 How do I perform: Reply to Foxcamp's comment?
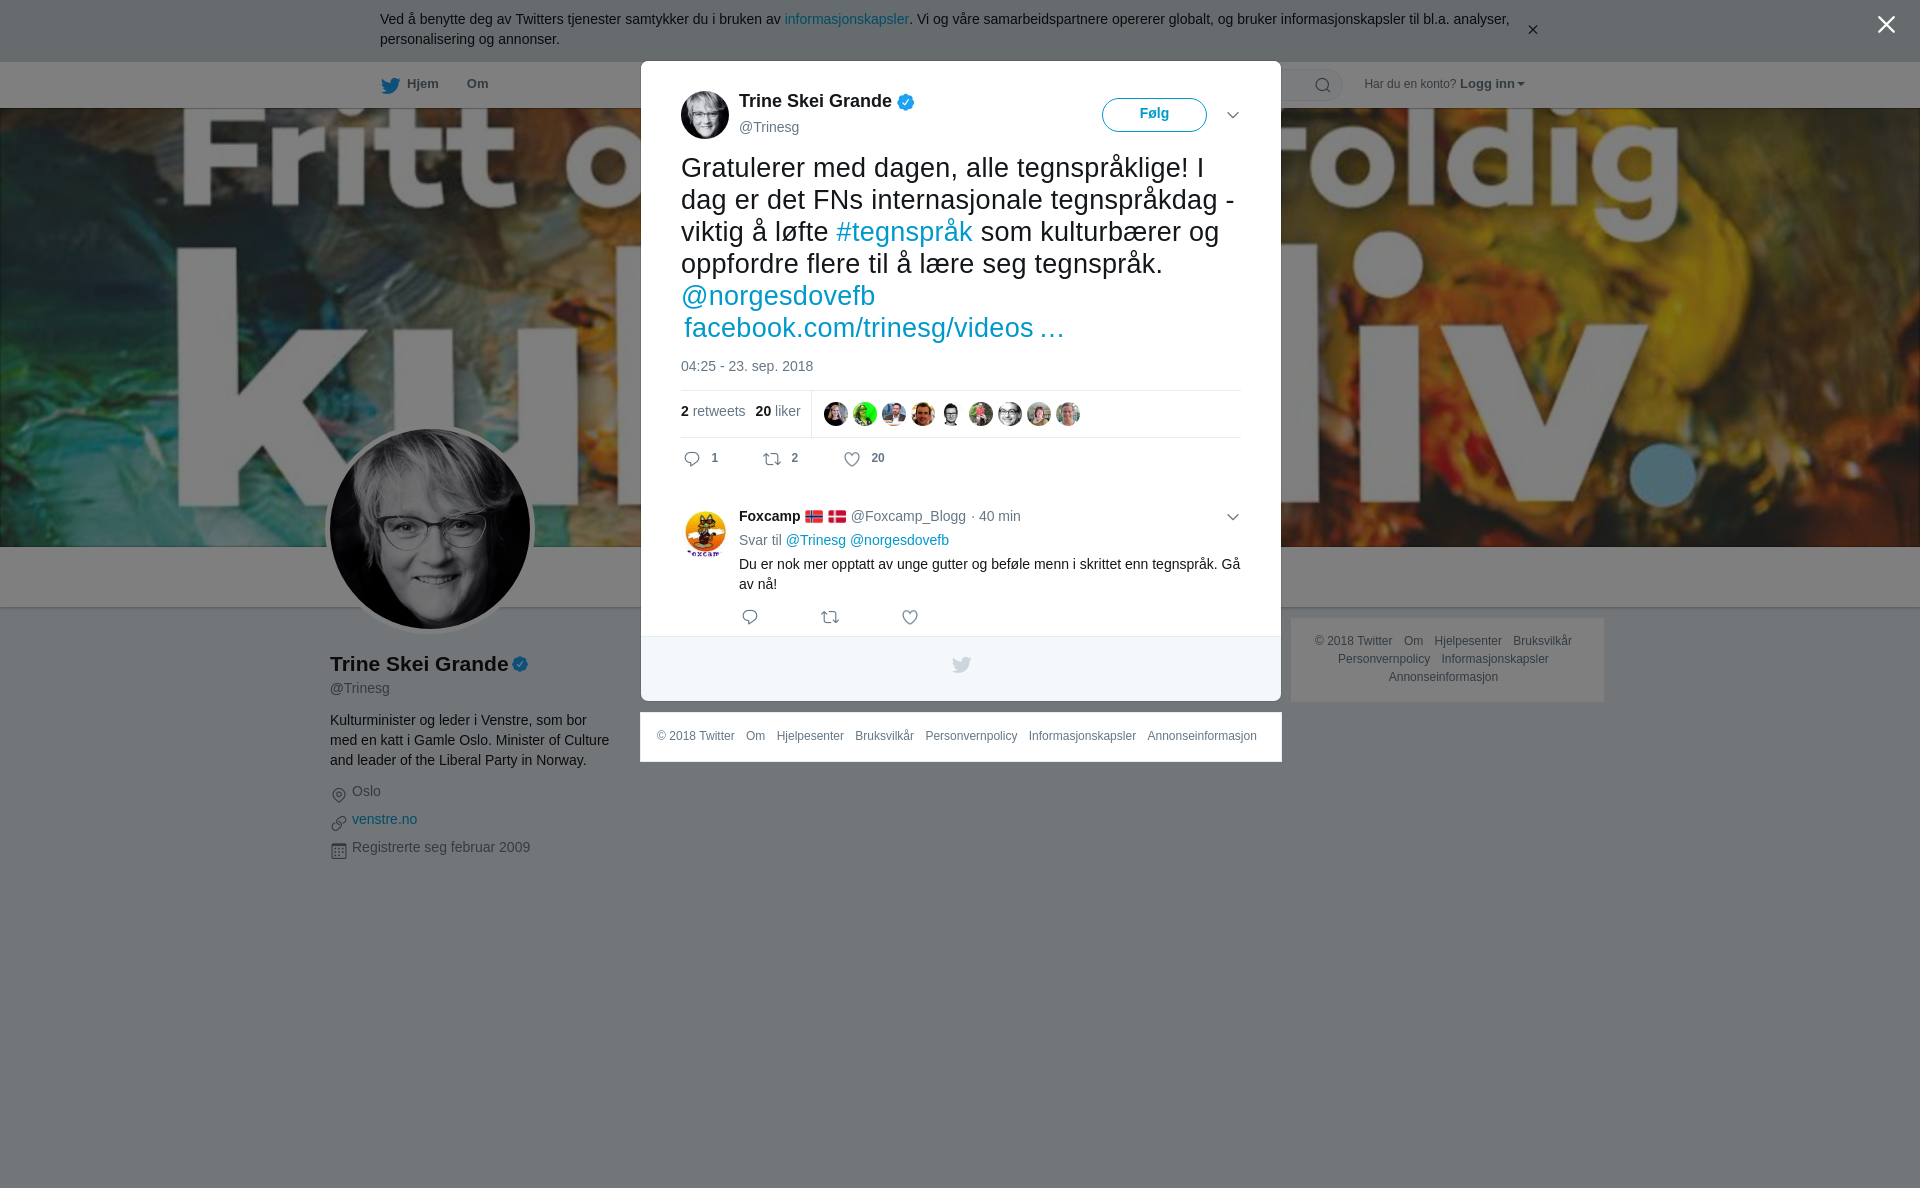click(750, 617)
